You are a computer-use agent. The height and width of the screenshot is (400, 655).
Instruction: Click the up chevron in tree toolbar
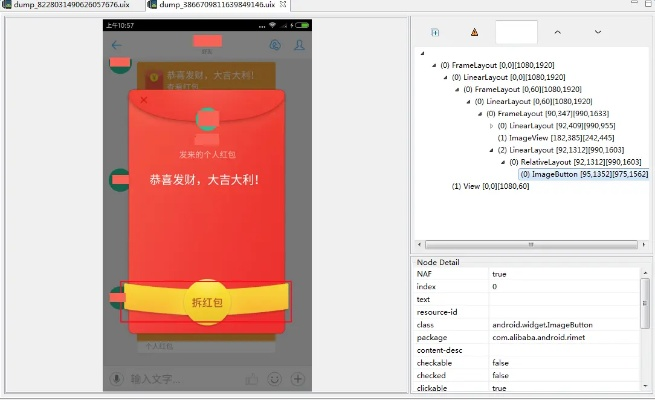(557, 32)
